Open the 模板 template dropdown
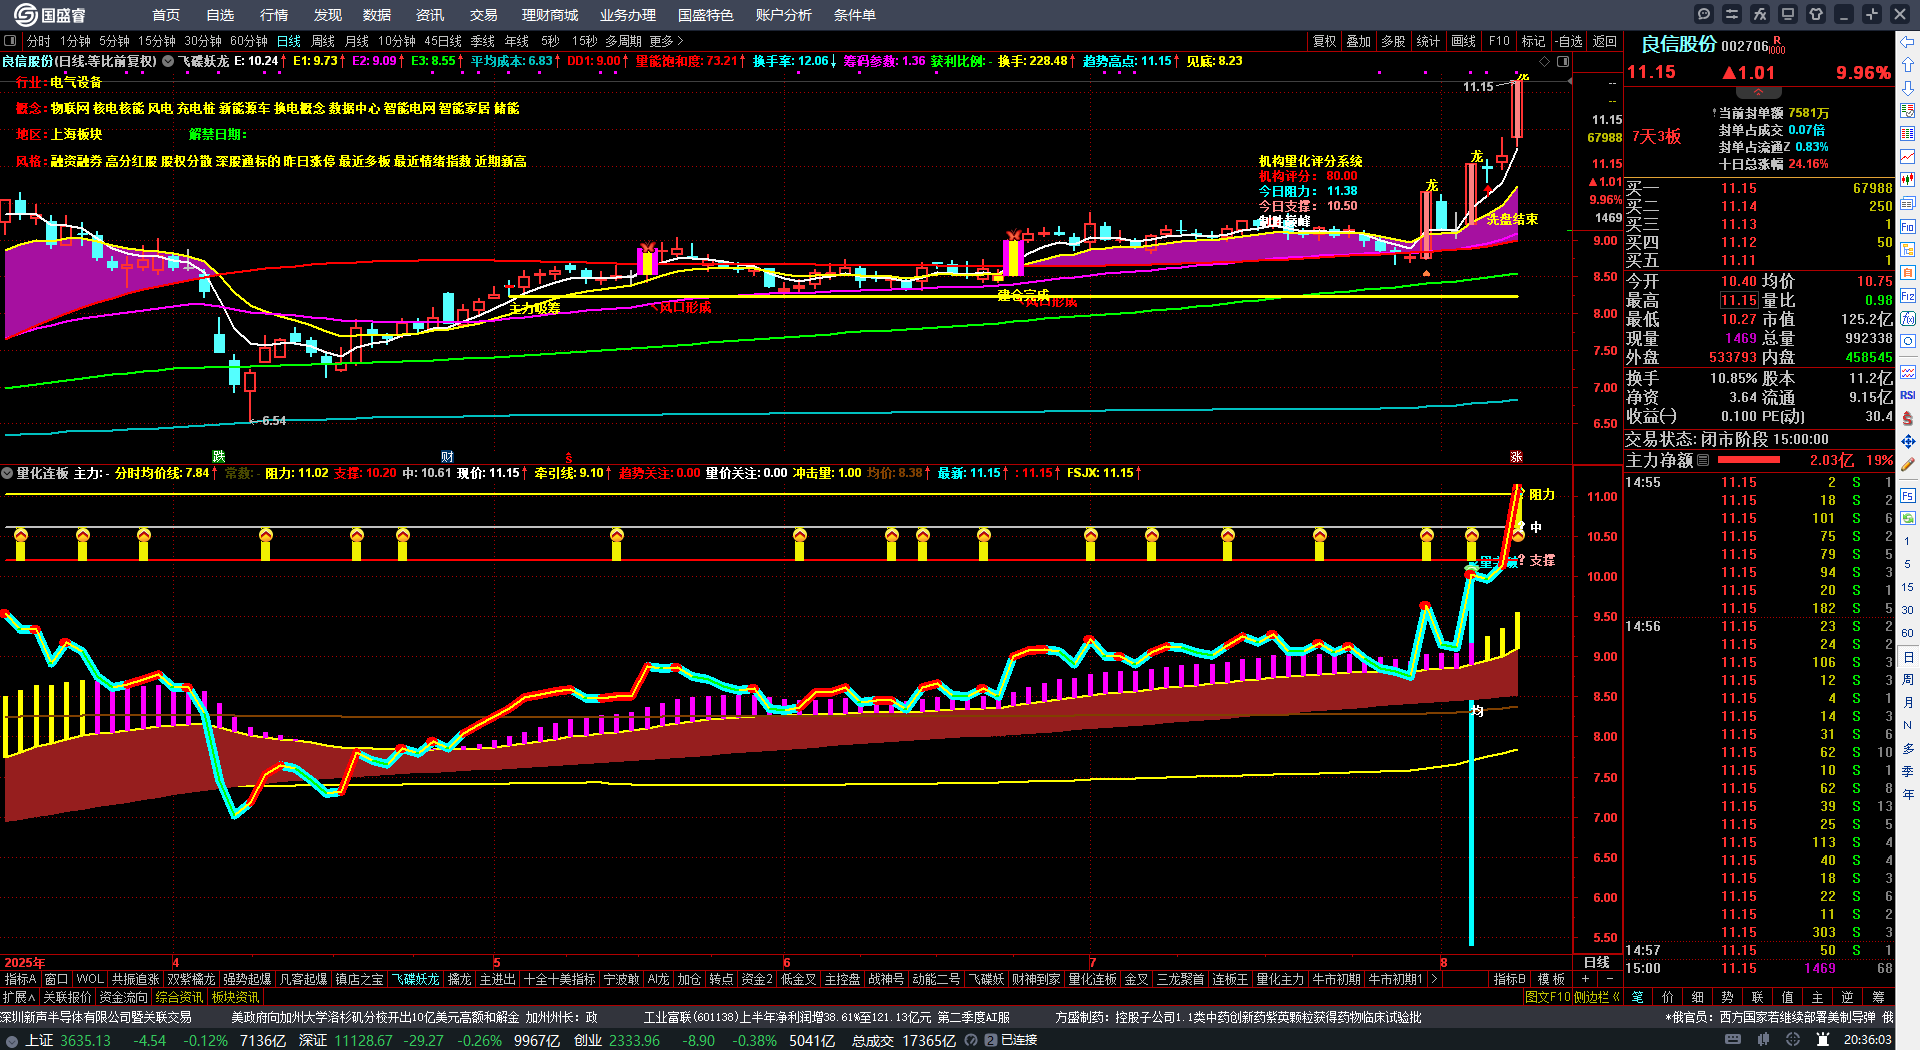 click(x=1551, y=979)
